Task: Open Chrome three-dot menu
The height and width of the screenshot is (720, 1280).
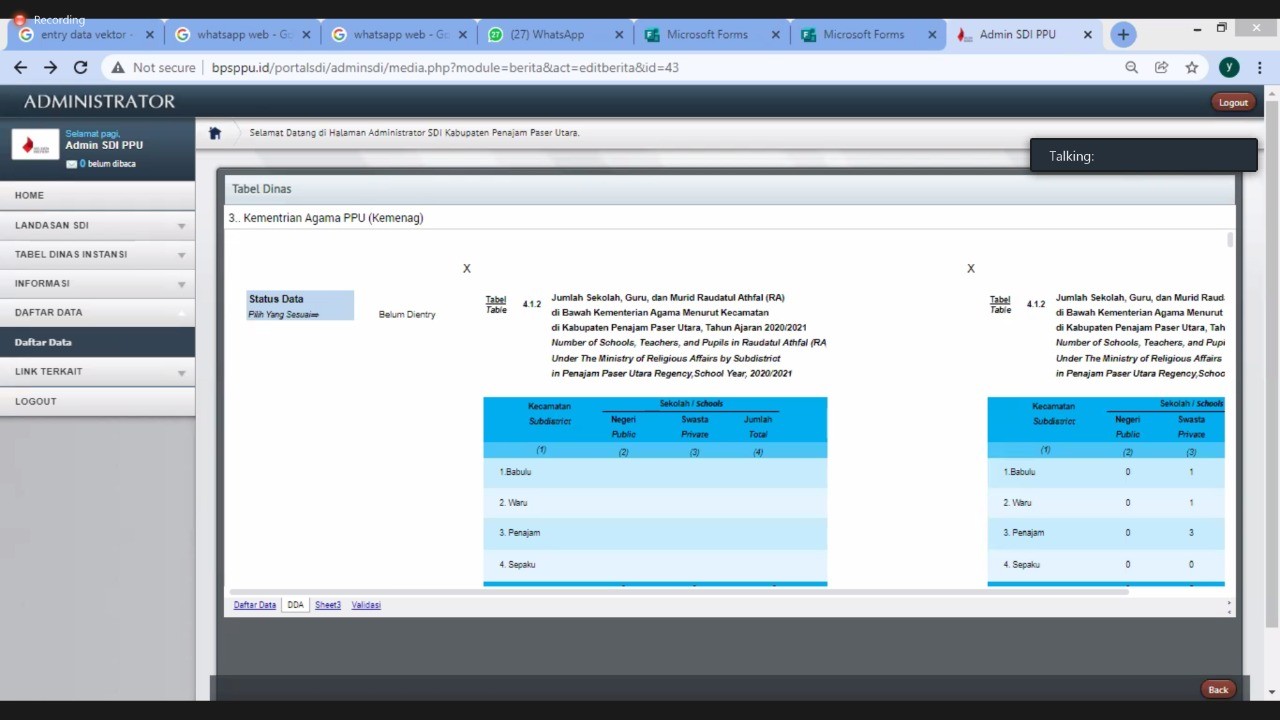Action: coord(1260,67)
